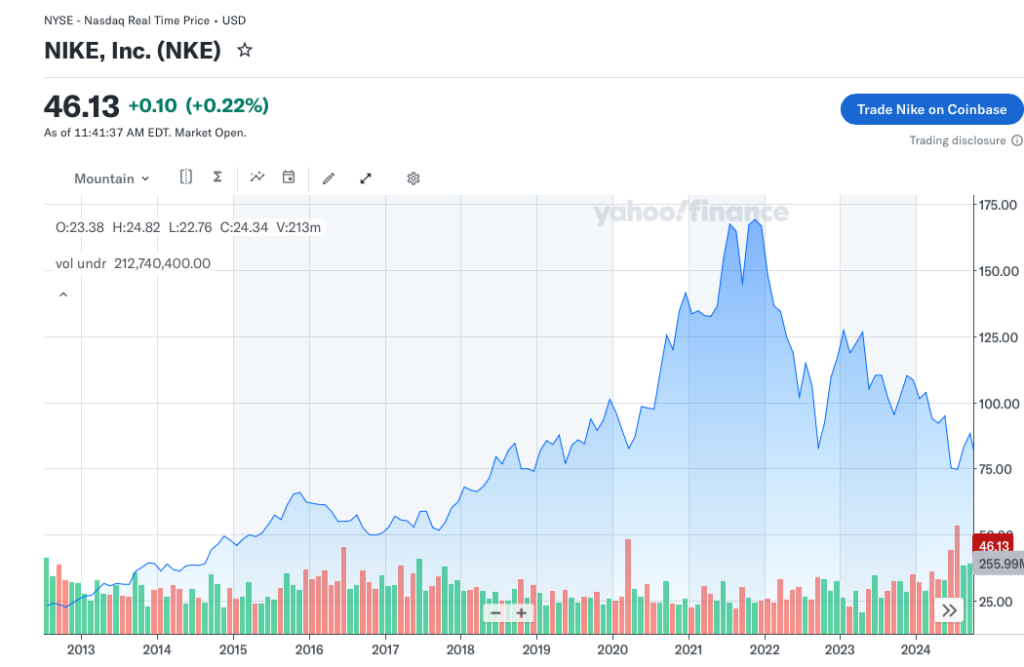
Task: Open chart settings gear
Action: tap(413, 178)
